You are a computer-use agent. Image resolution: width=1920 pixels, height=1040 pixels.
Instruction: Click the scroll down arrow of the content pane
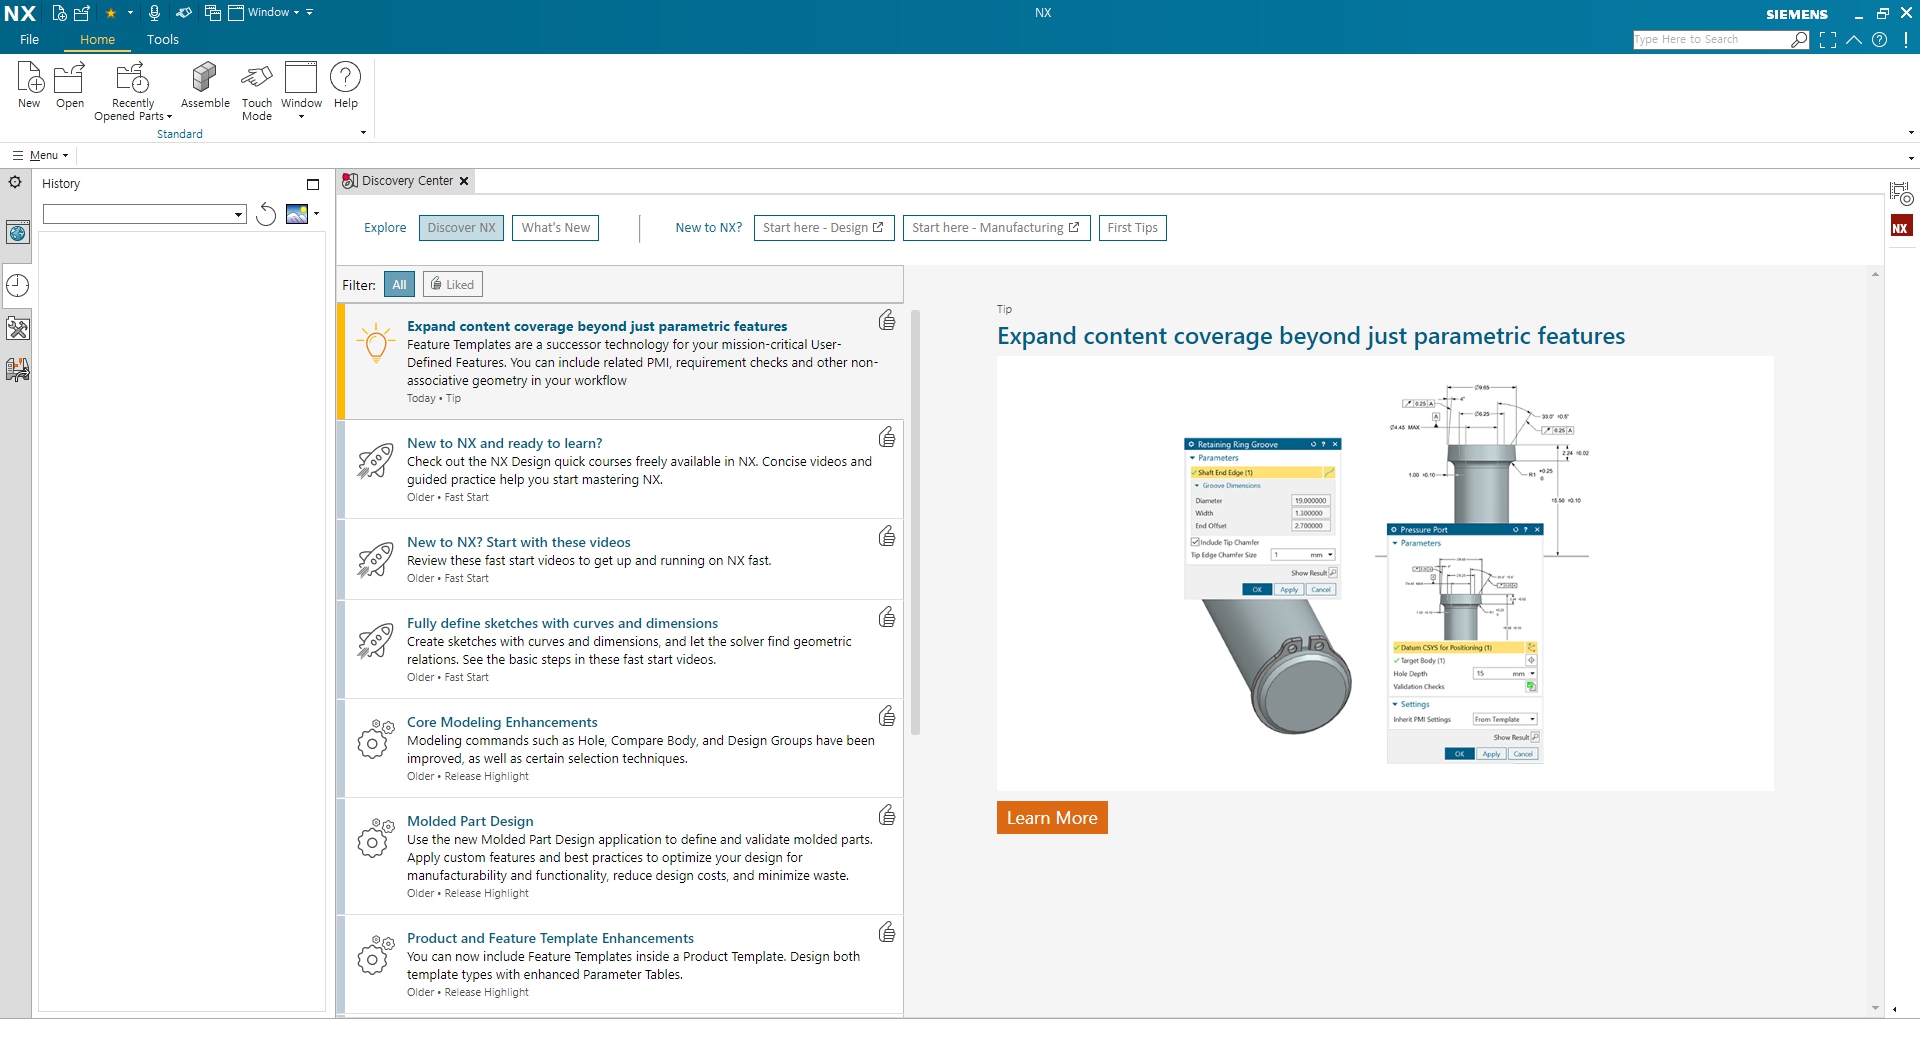1875,1009
